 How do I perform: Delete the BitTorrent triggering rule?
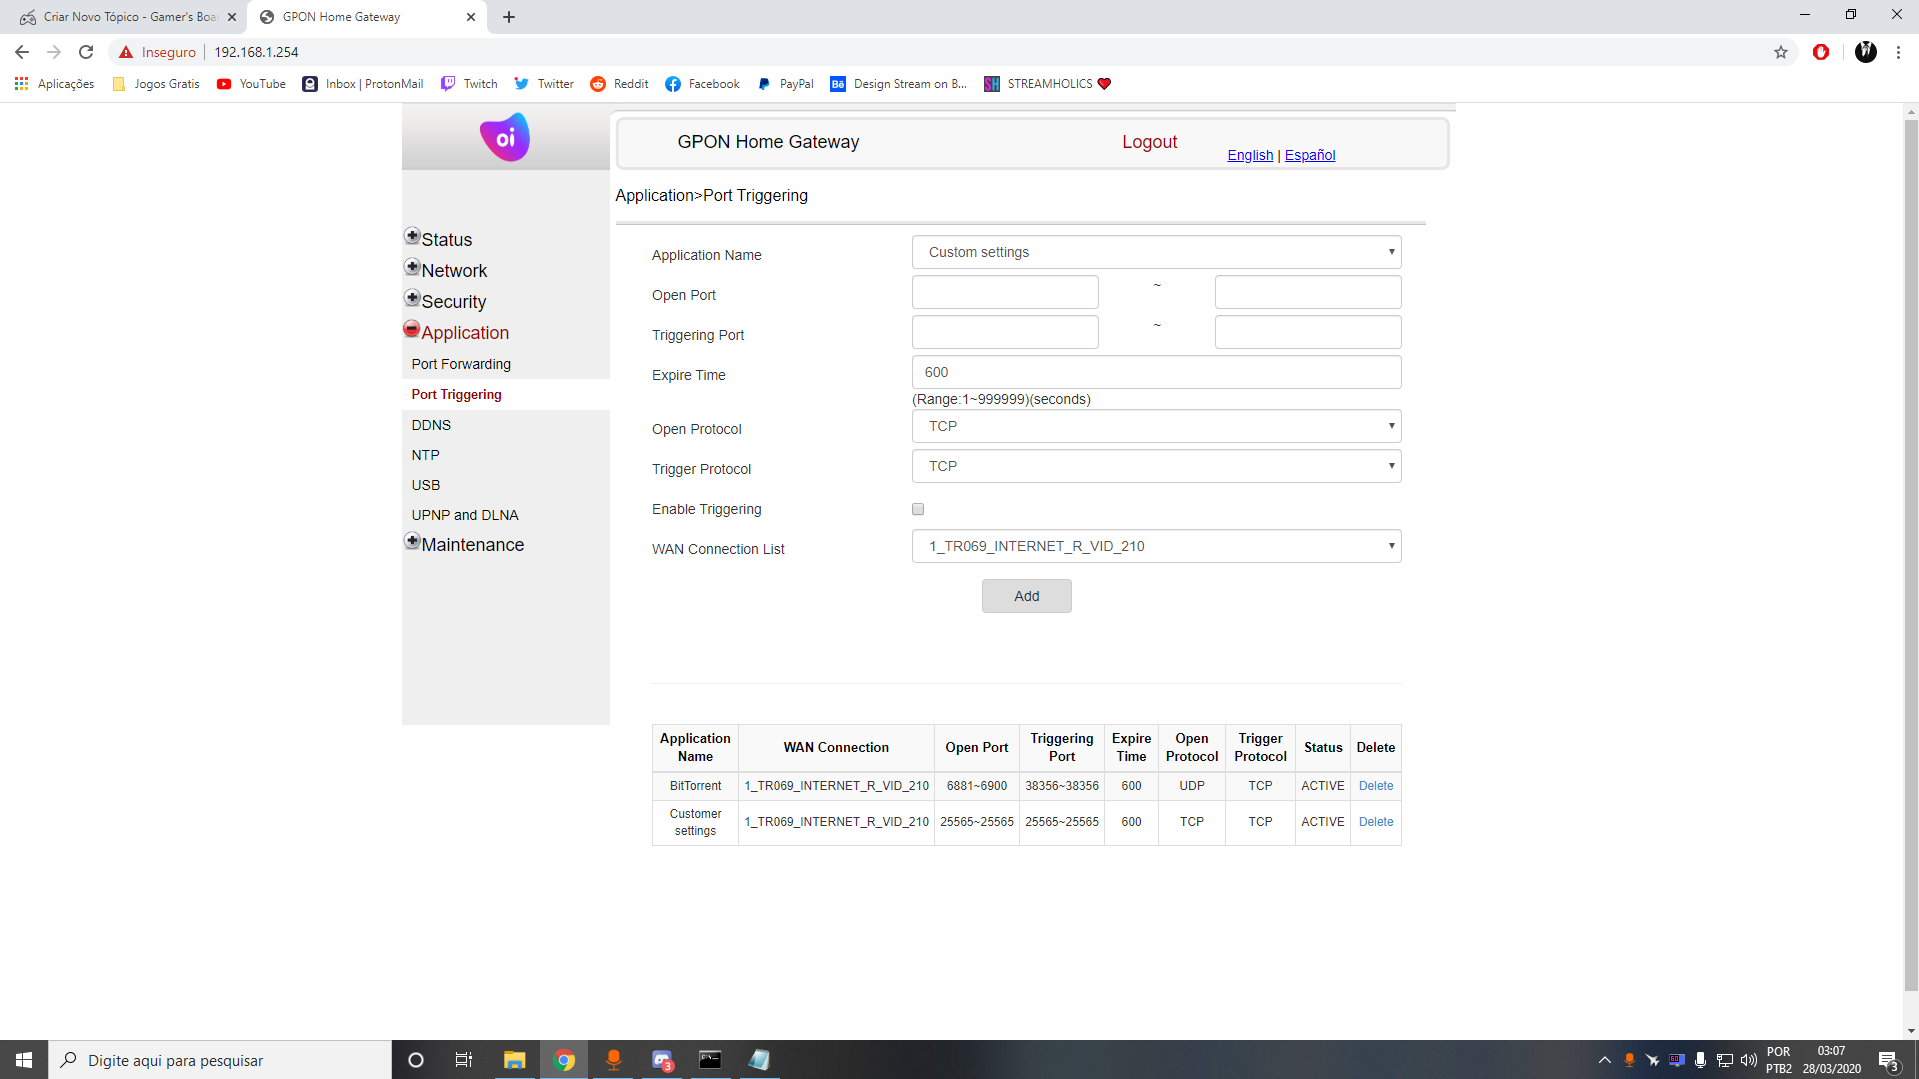1376,786
